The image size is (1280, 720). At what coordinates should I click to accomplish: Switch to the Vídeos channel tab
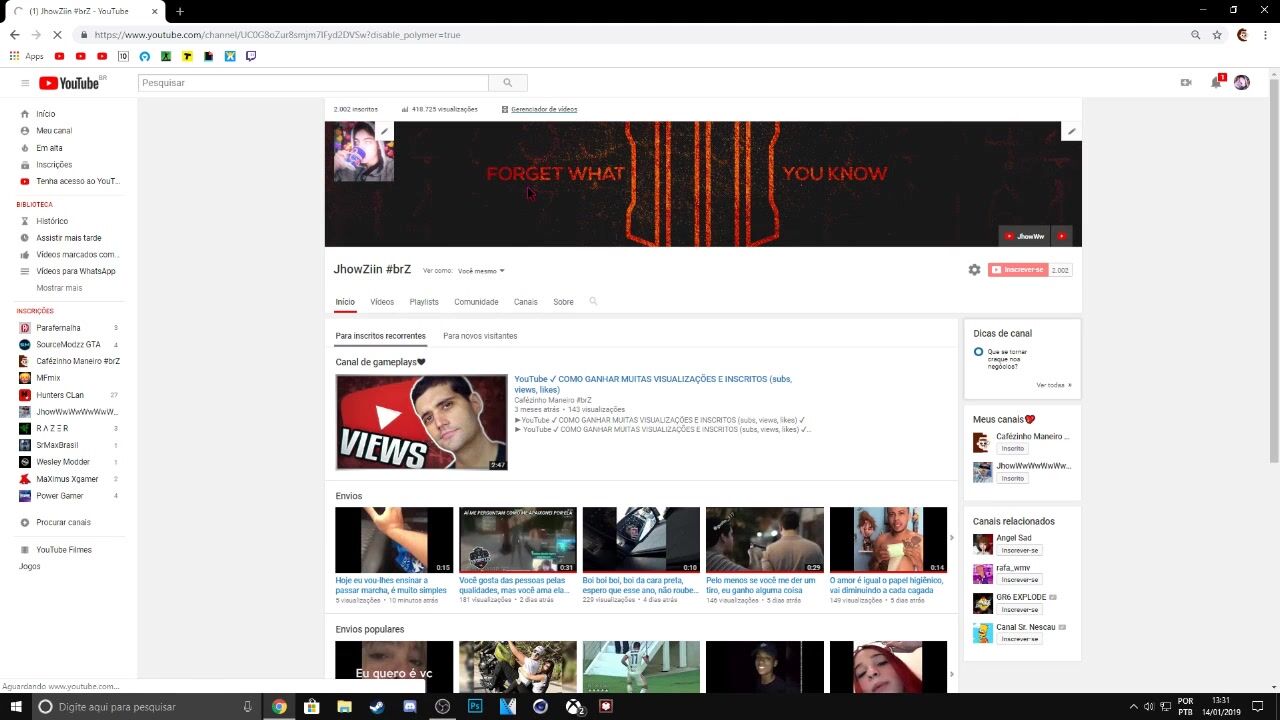(x=382, y=302)
